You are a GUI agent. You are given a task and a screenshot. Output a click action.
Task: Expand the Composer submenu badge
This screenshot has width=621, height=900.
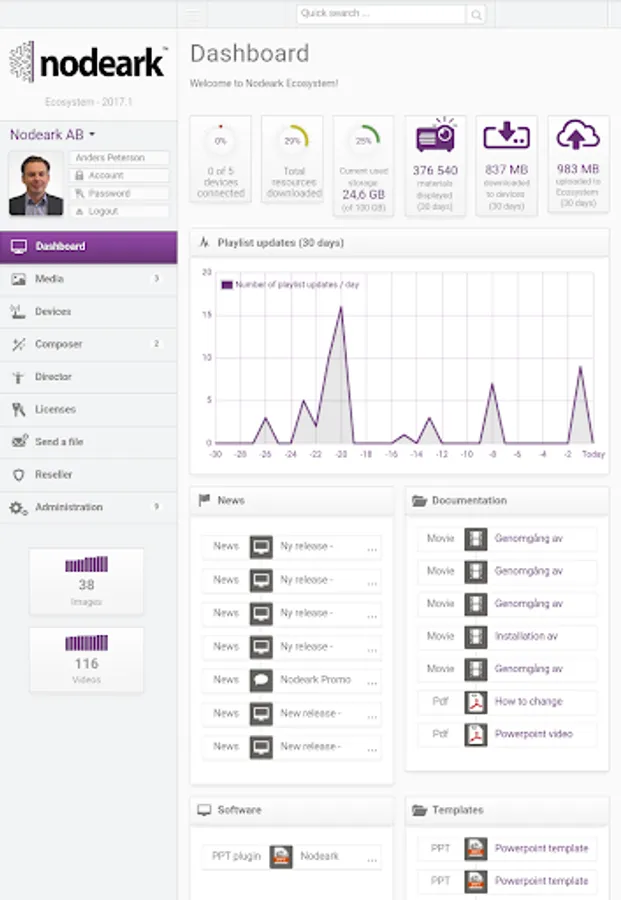157,344
